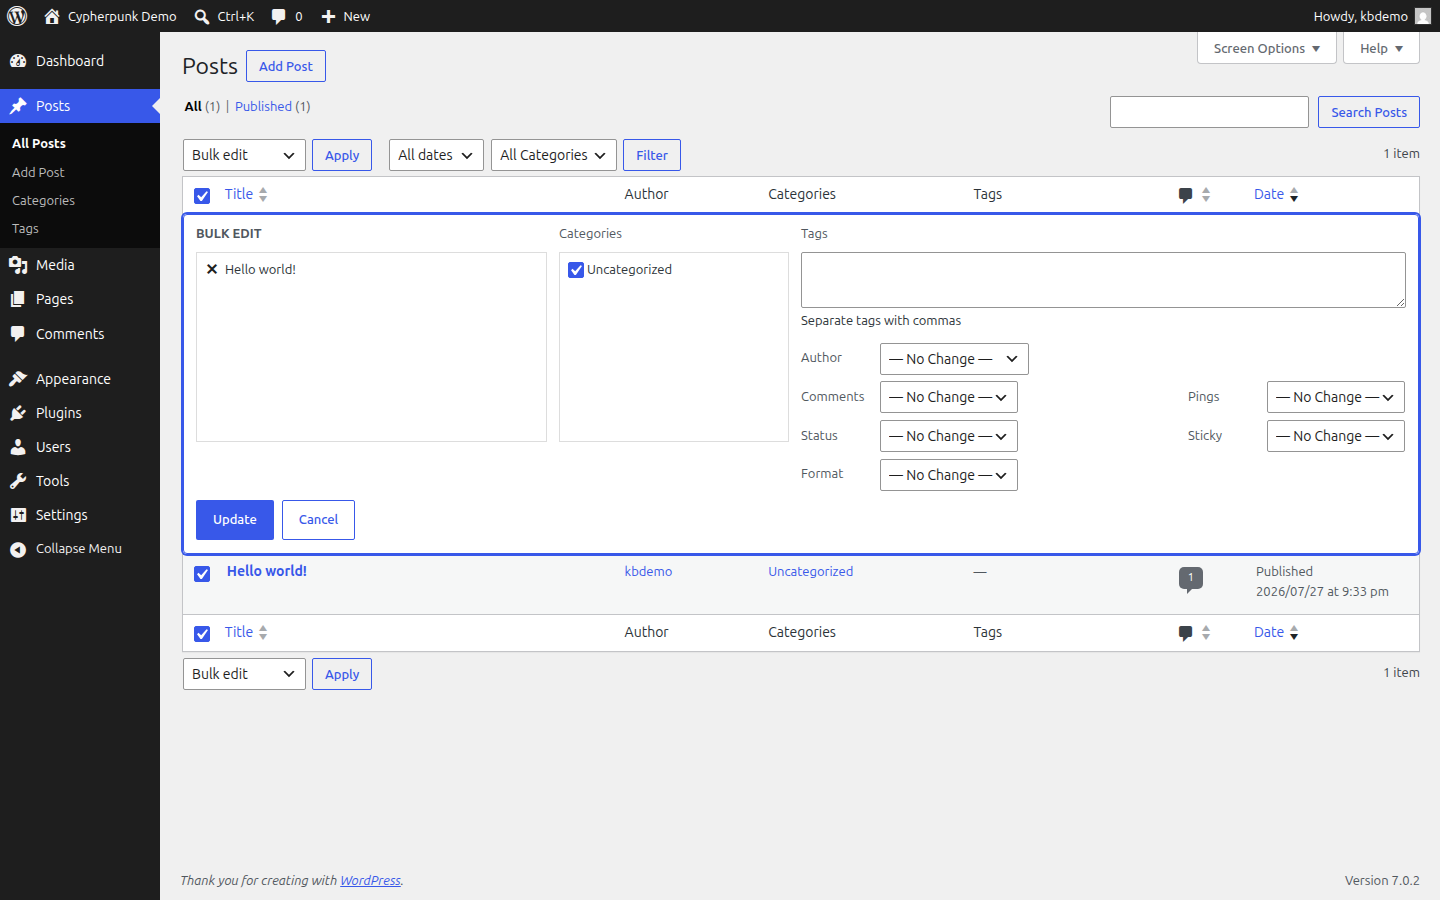
Task: Expand the Help panel
Action: pyautogui.click(x=1382, y=48)
